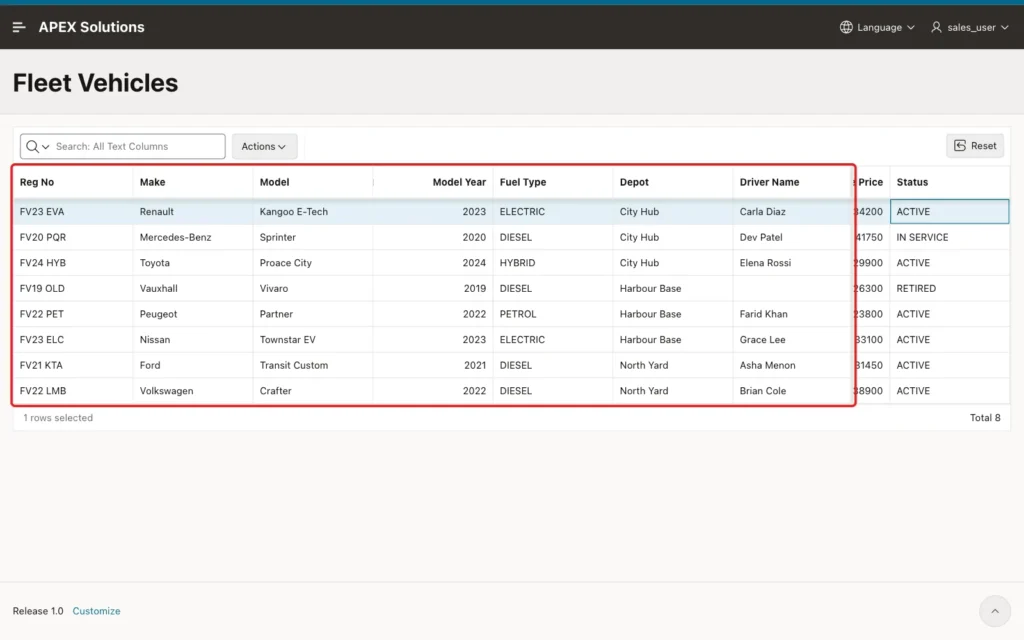Click the Brian Cole driver cell
Viewport: 1024px width, 640px height.
[x=792, y=391]
